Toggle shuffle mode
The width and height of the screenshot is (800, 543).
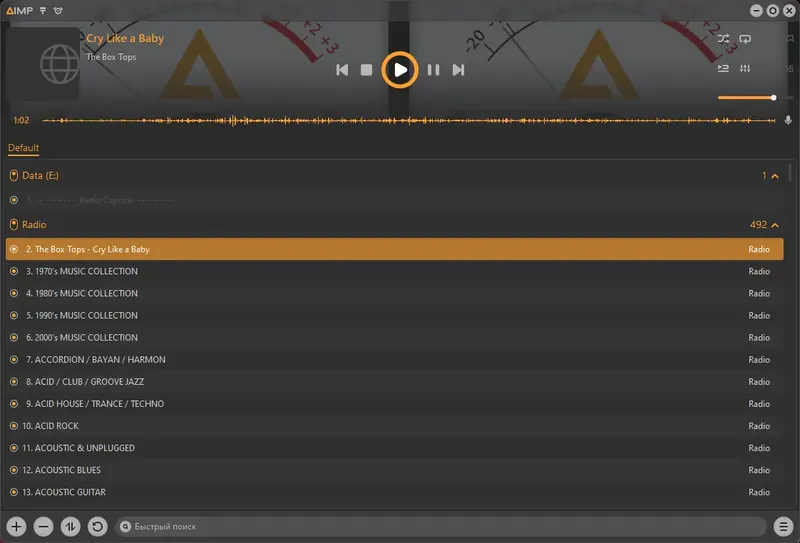723,39
